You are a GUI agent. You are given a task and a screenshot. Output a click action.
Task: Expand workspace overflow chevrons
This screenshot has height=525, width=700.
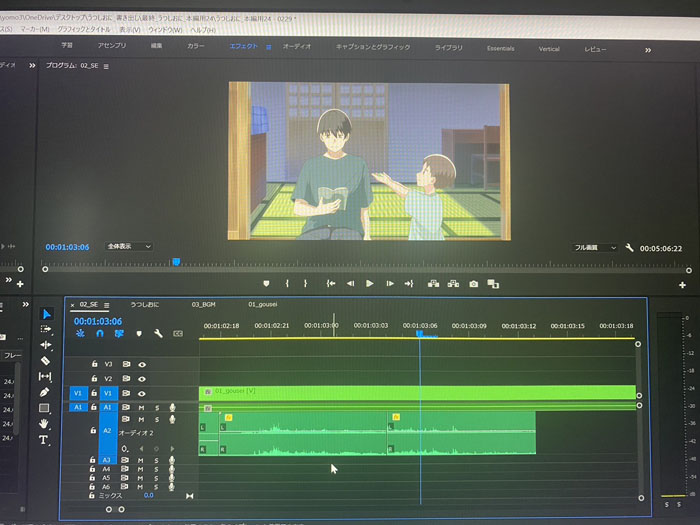648,50
